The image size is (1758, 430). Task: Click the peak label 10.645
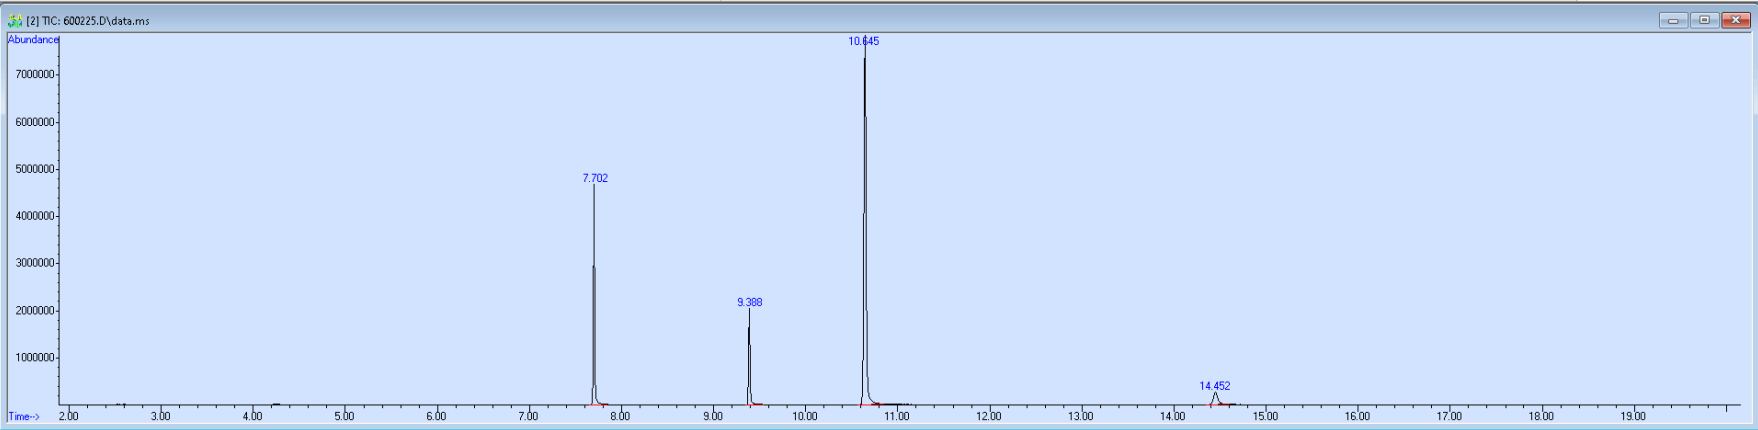pos(864,41)
